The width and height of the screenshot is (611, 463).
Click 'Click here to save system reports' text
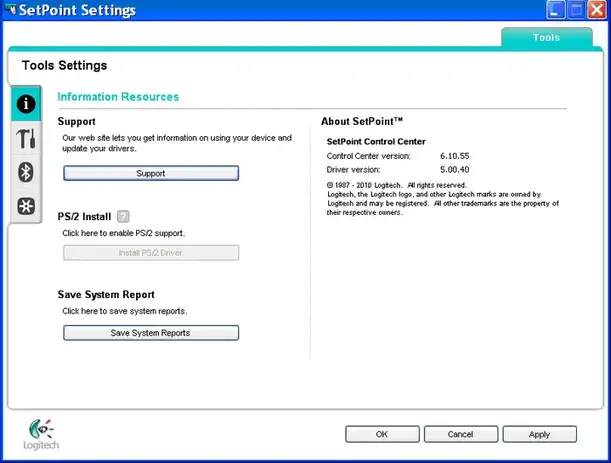125,311
